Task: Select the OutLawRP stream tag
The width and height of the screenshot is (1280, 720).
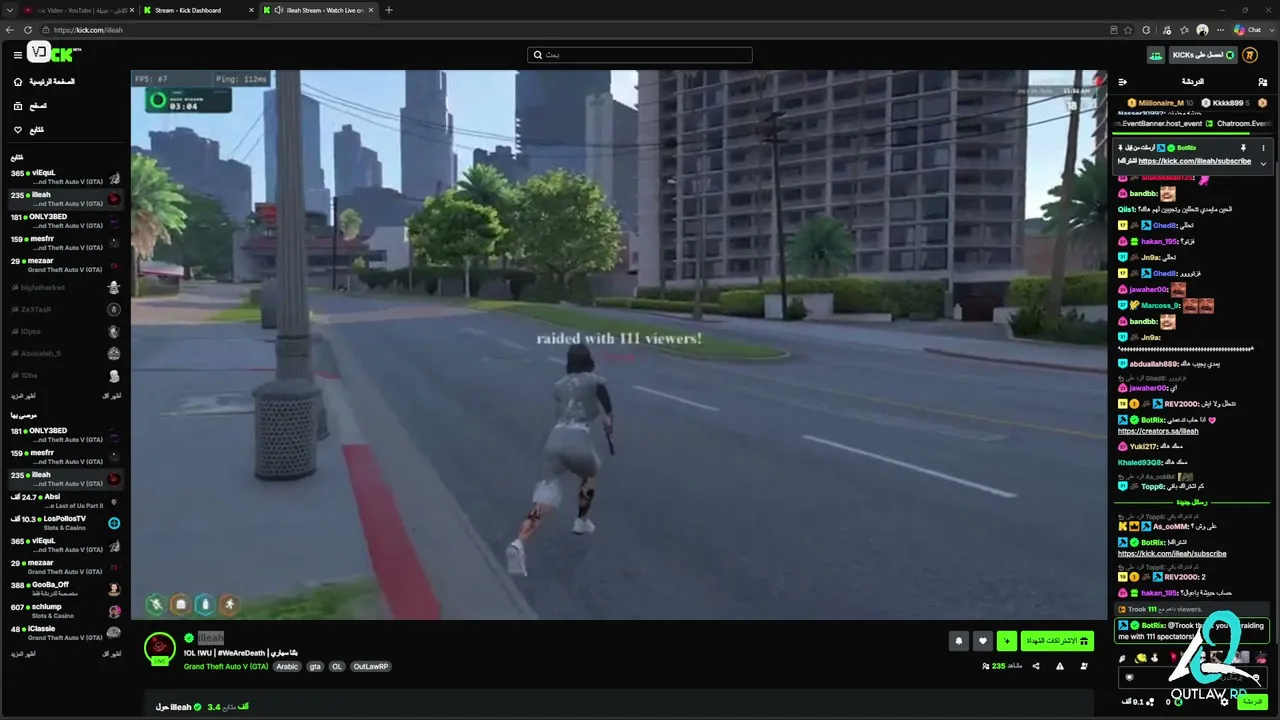Action: (x=371, y=666)
